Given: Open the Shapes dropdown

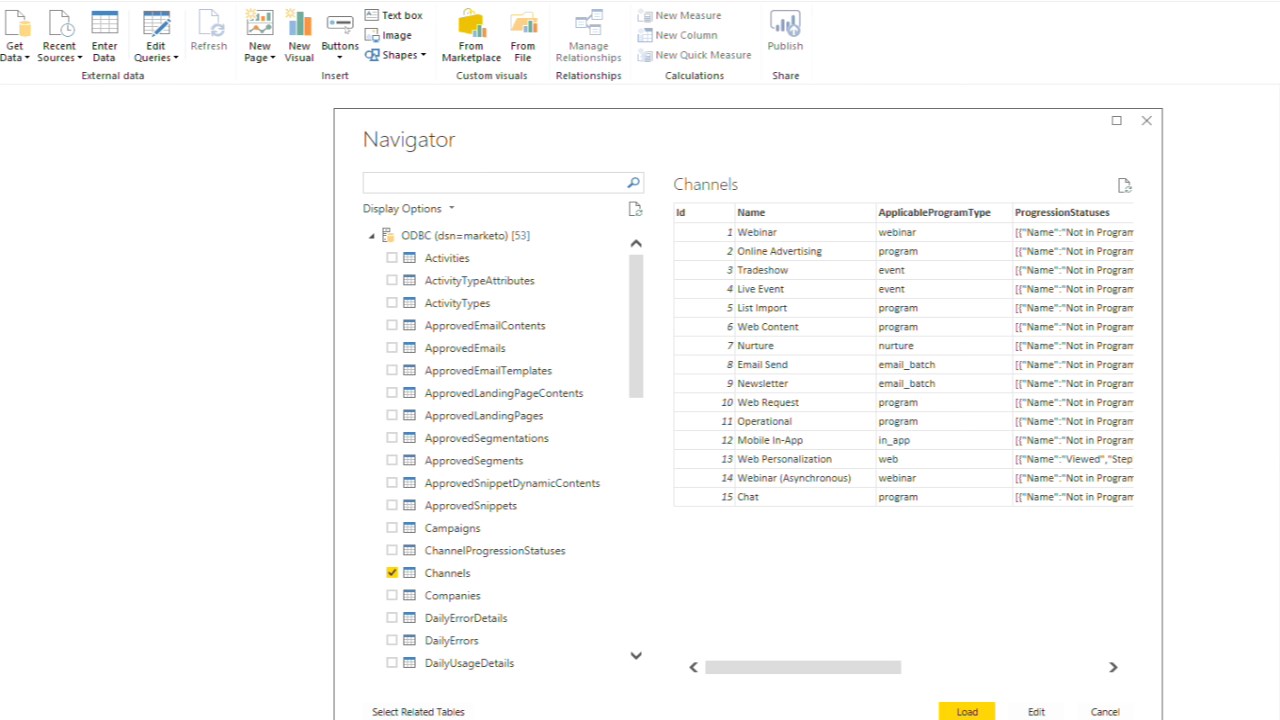Looking at the screenshot, I should coord(395,55).
